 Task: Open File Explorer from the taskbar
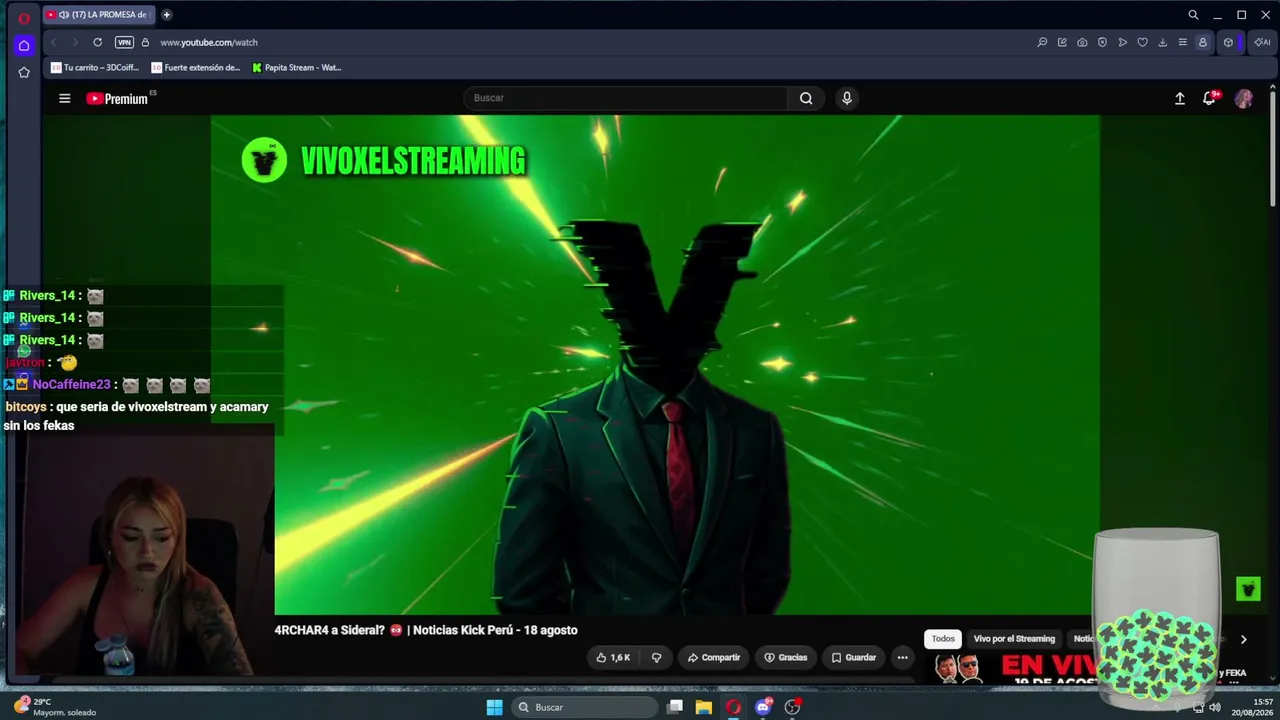point(704,707)
